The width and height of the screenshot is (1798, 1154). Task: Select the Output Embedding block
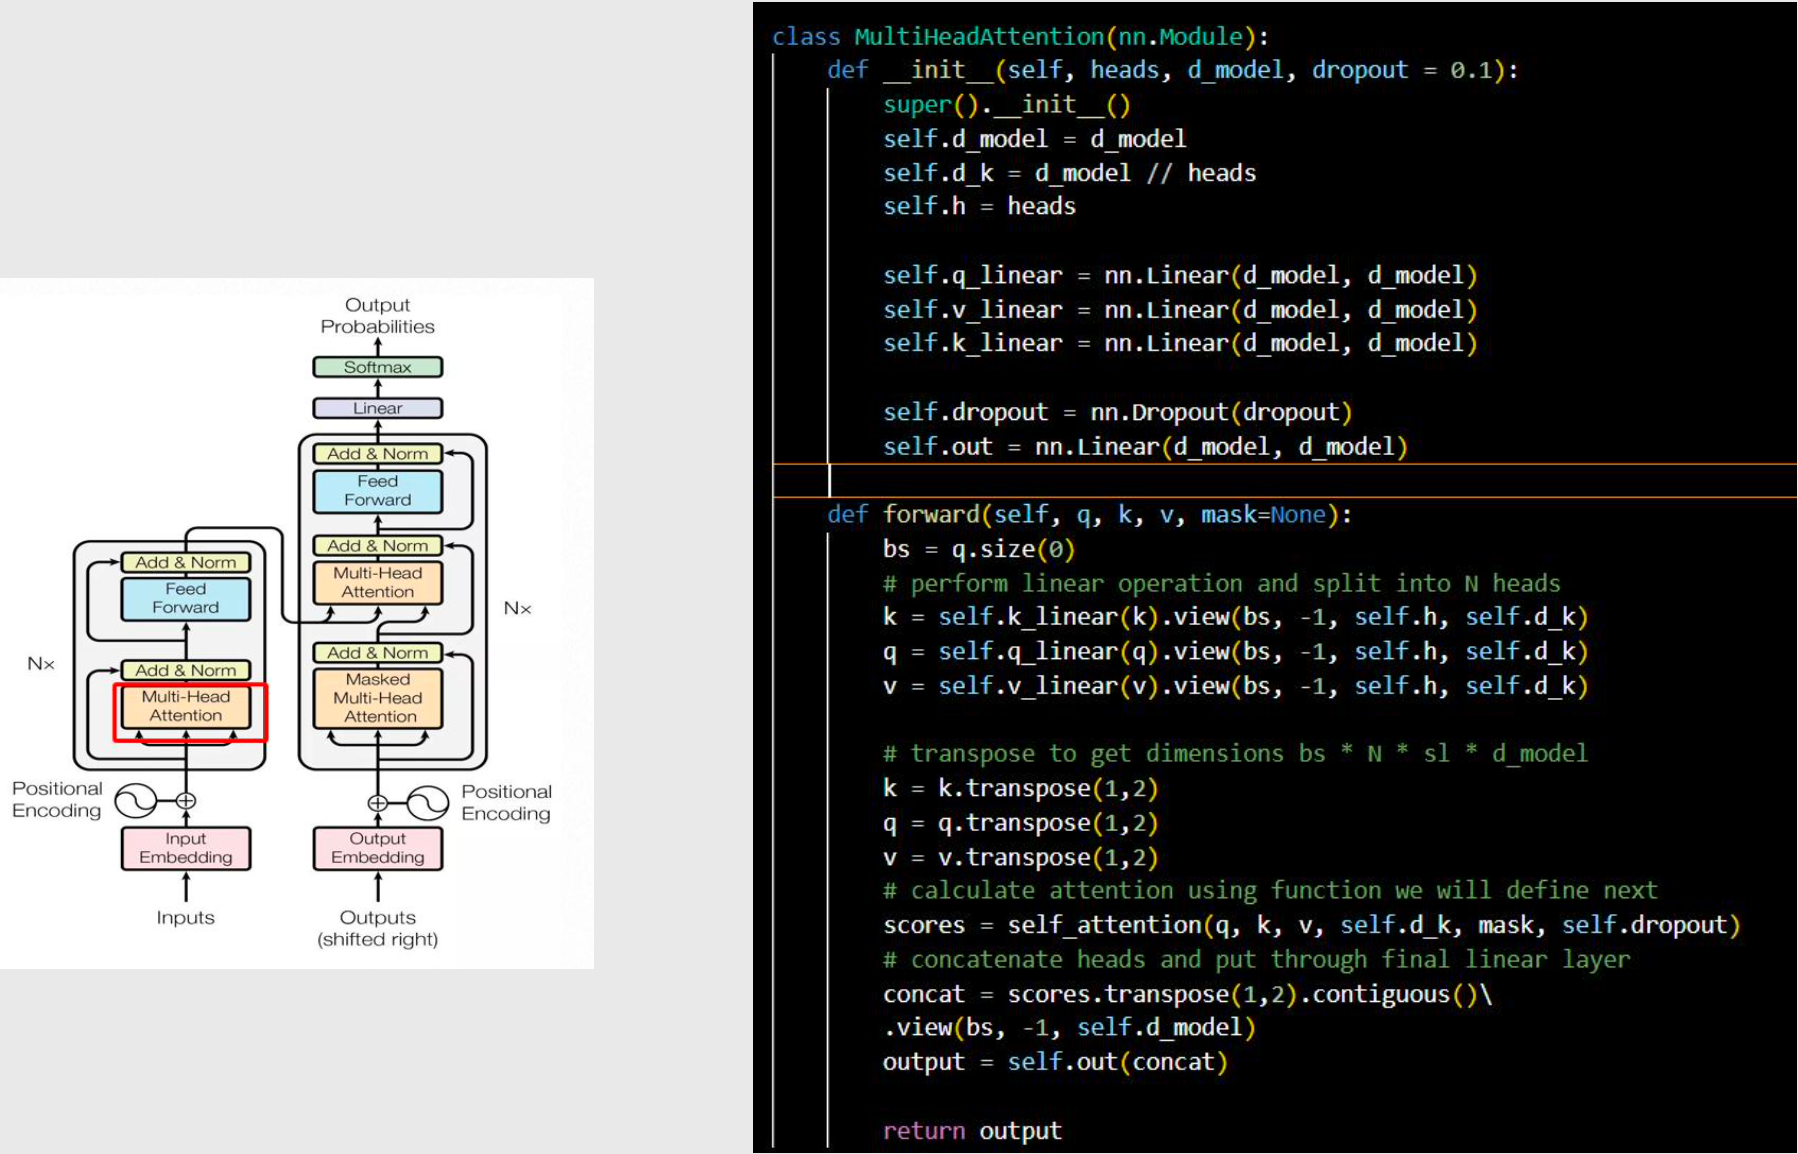(378, 848)
